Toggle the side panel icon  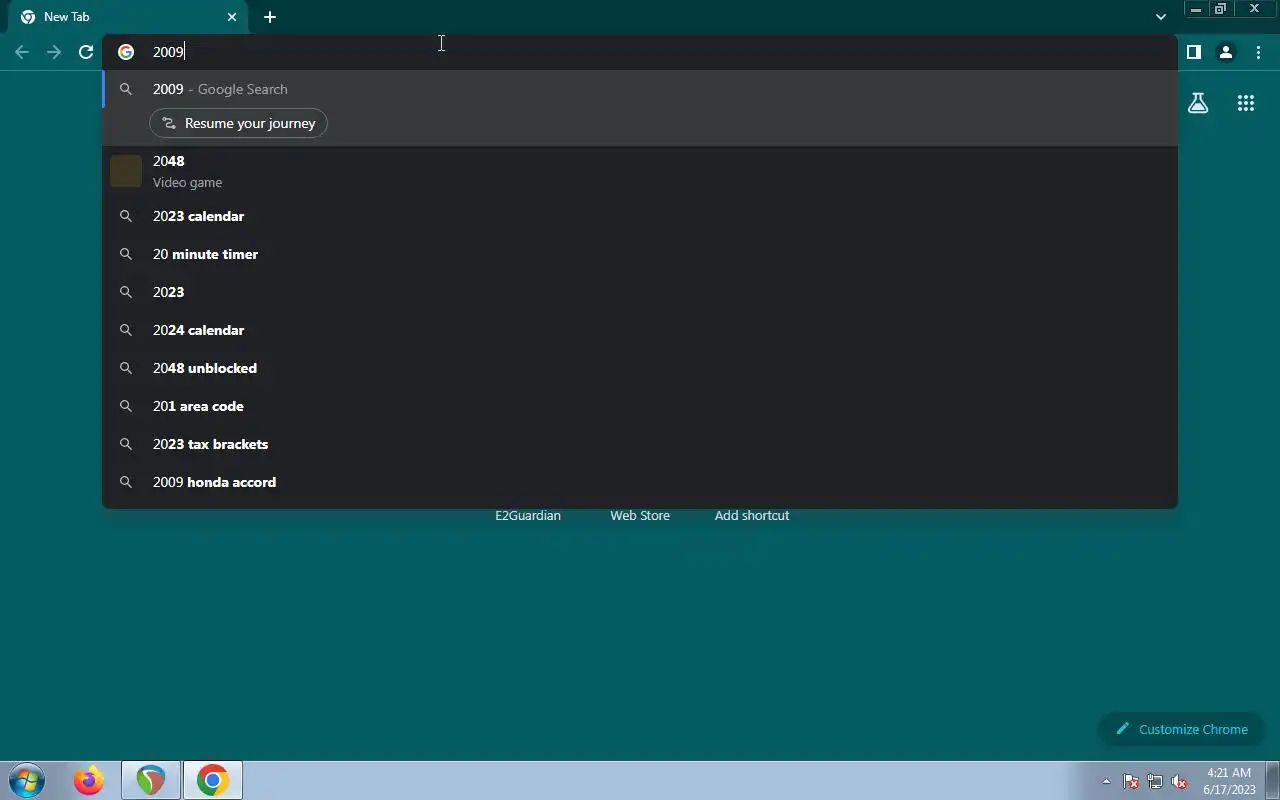point(1193,52)
